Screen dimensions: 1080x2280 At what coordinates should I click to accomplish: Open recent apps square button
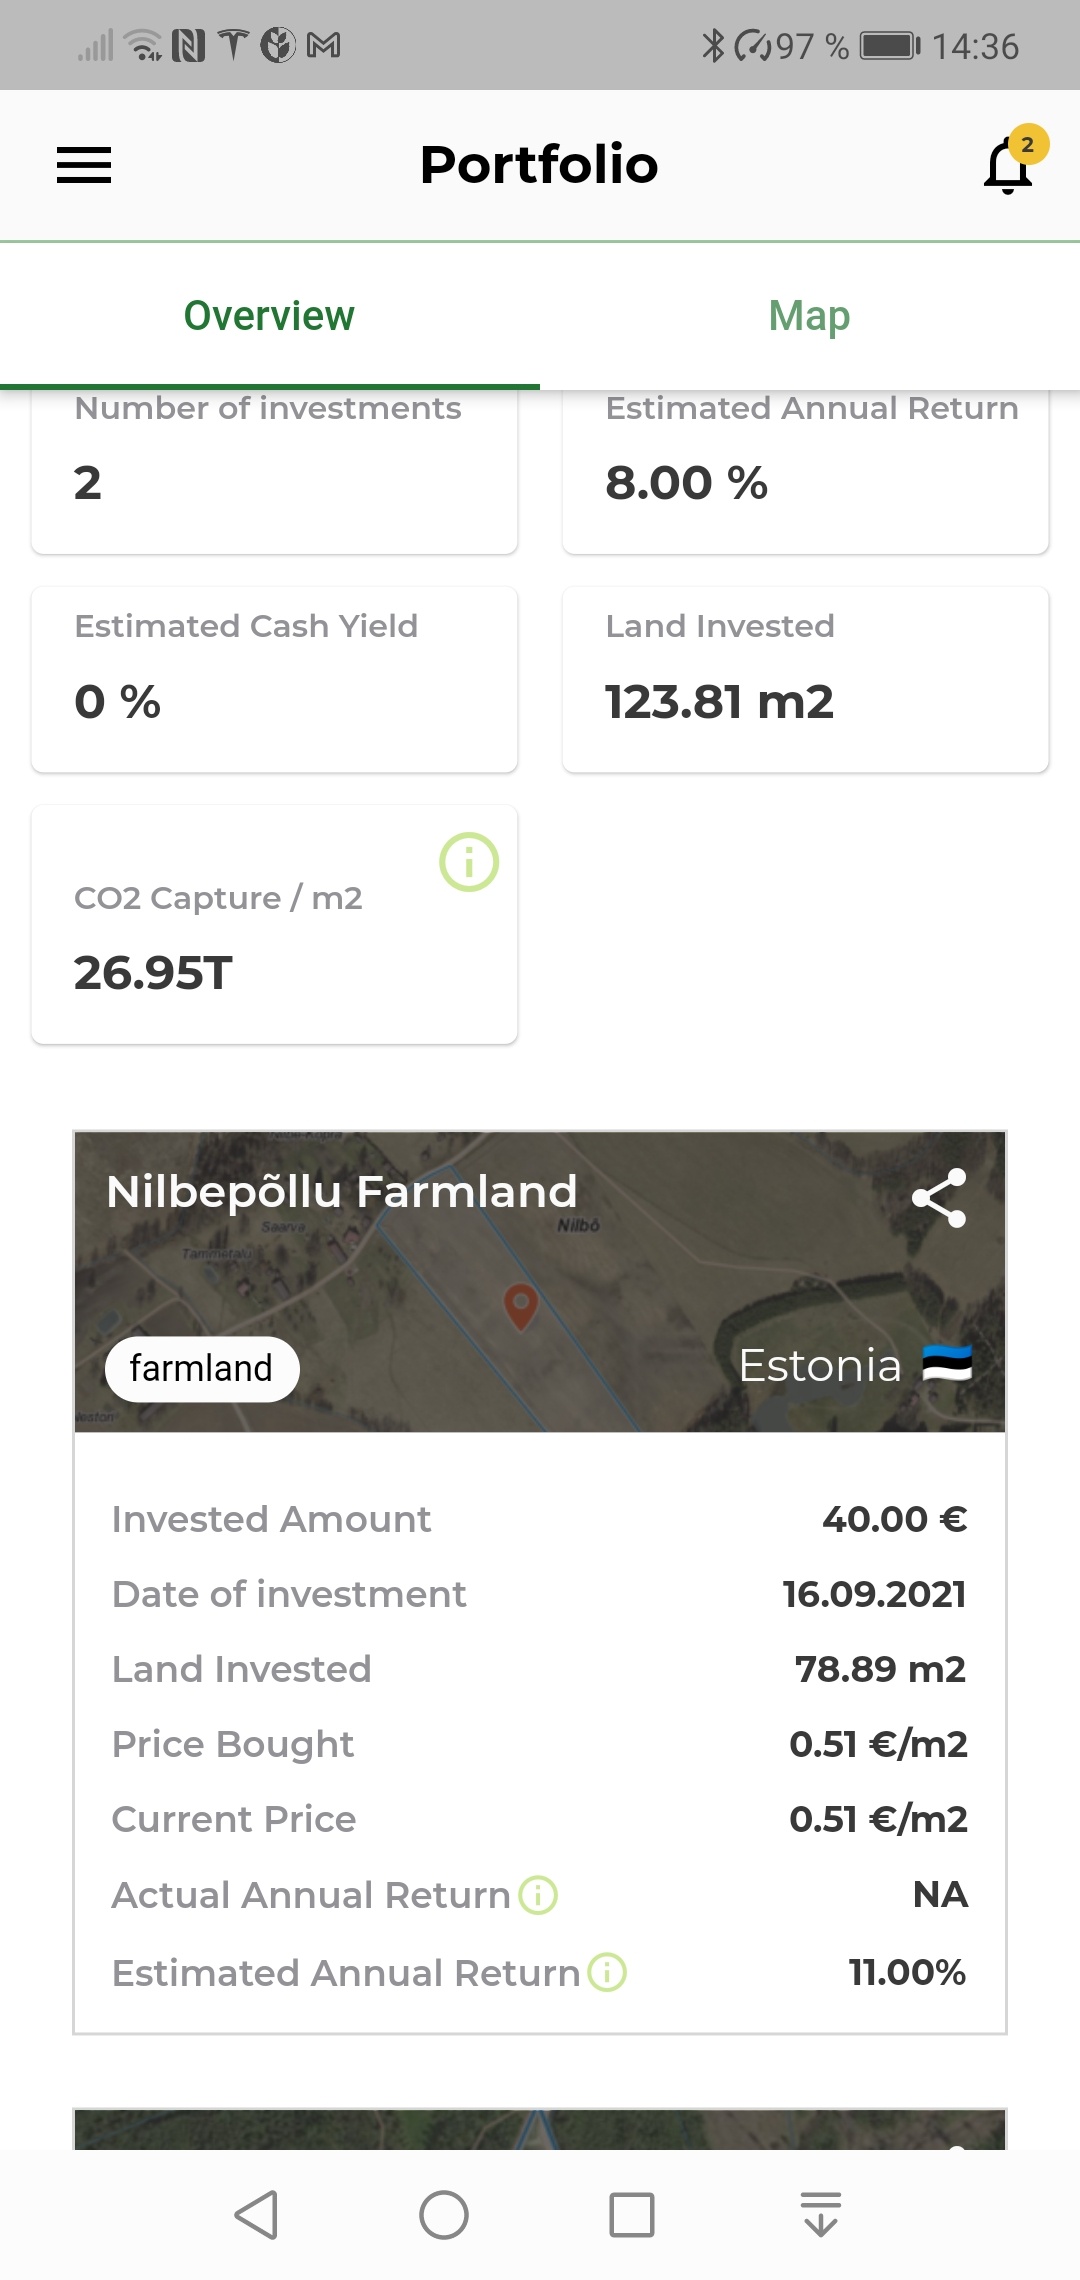pos(632,2214)
